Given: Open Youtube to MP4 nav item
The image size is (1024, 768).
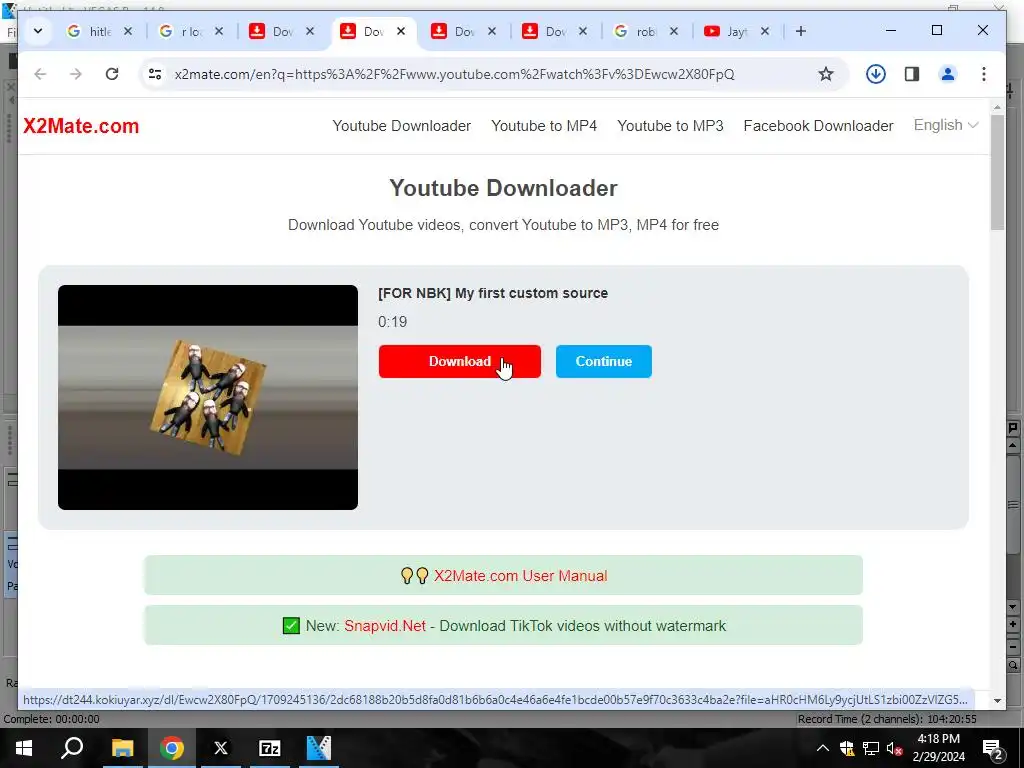Looking at the screenshot, I should [544, 125].
